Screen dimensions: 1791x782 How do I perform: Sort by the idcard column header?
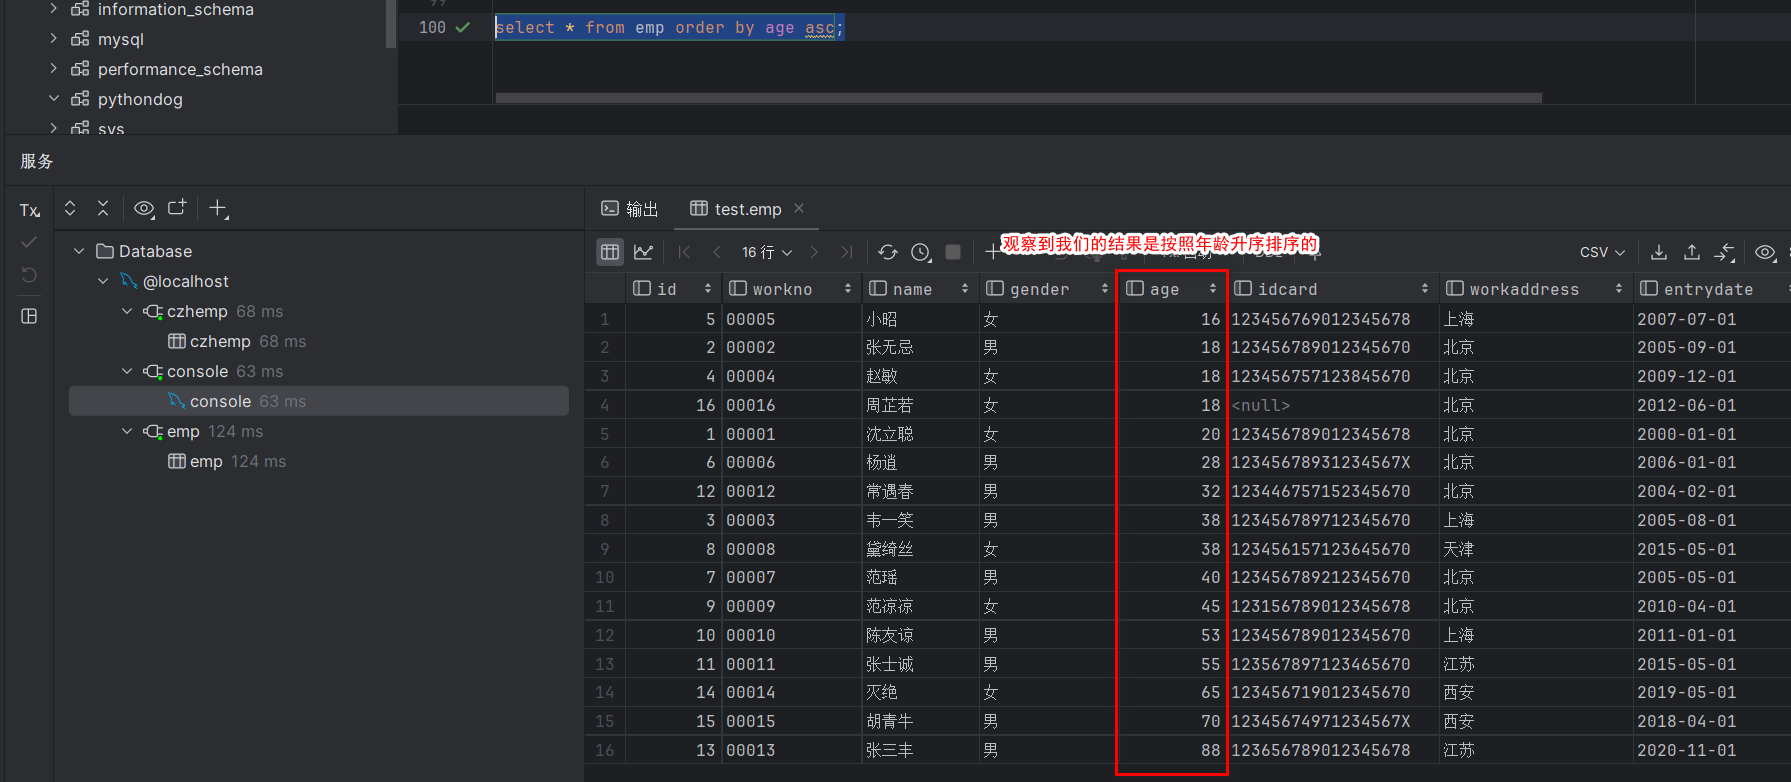(1333, 289)
